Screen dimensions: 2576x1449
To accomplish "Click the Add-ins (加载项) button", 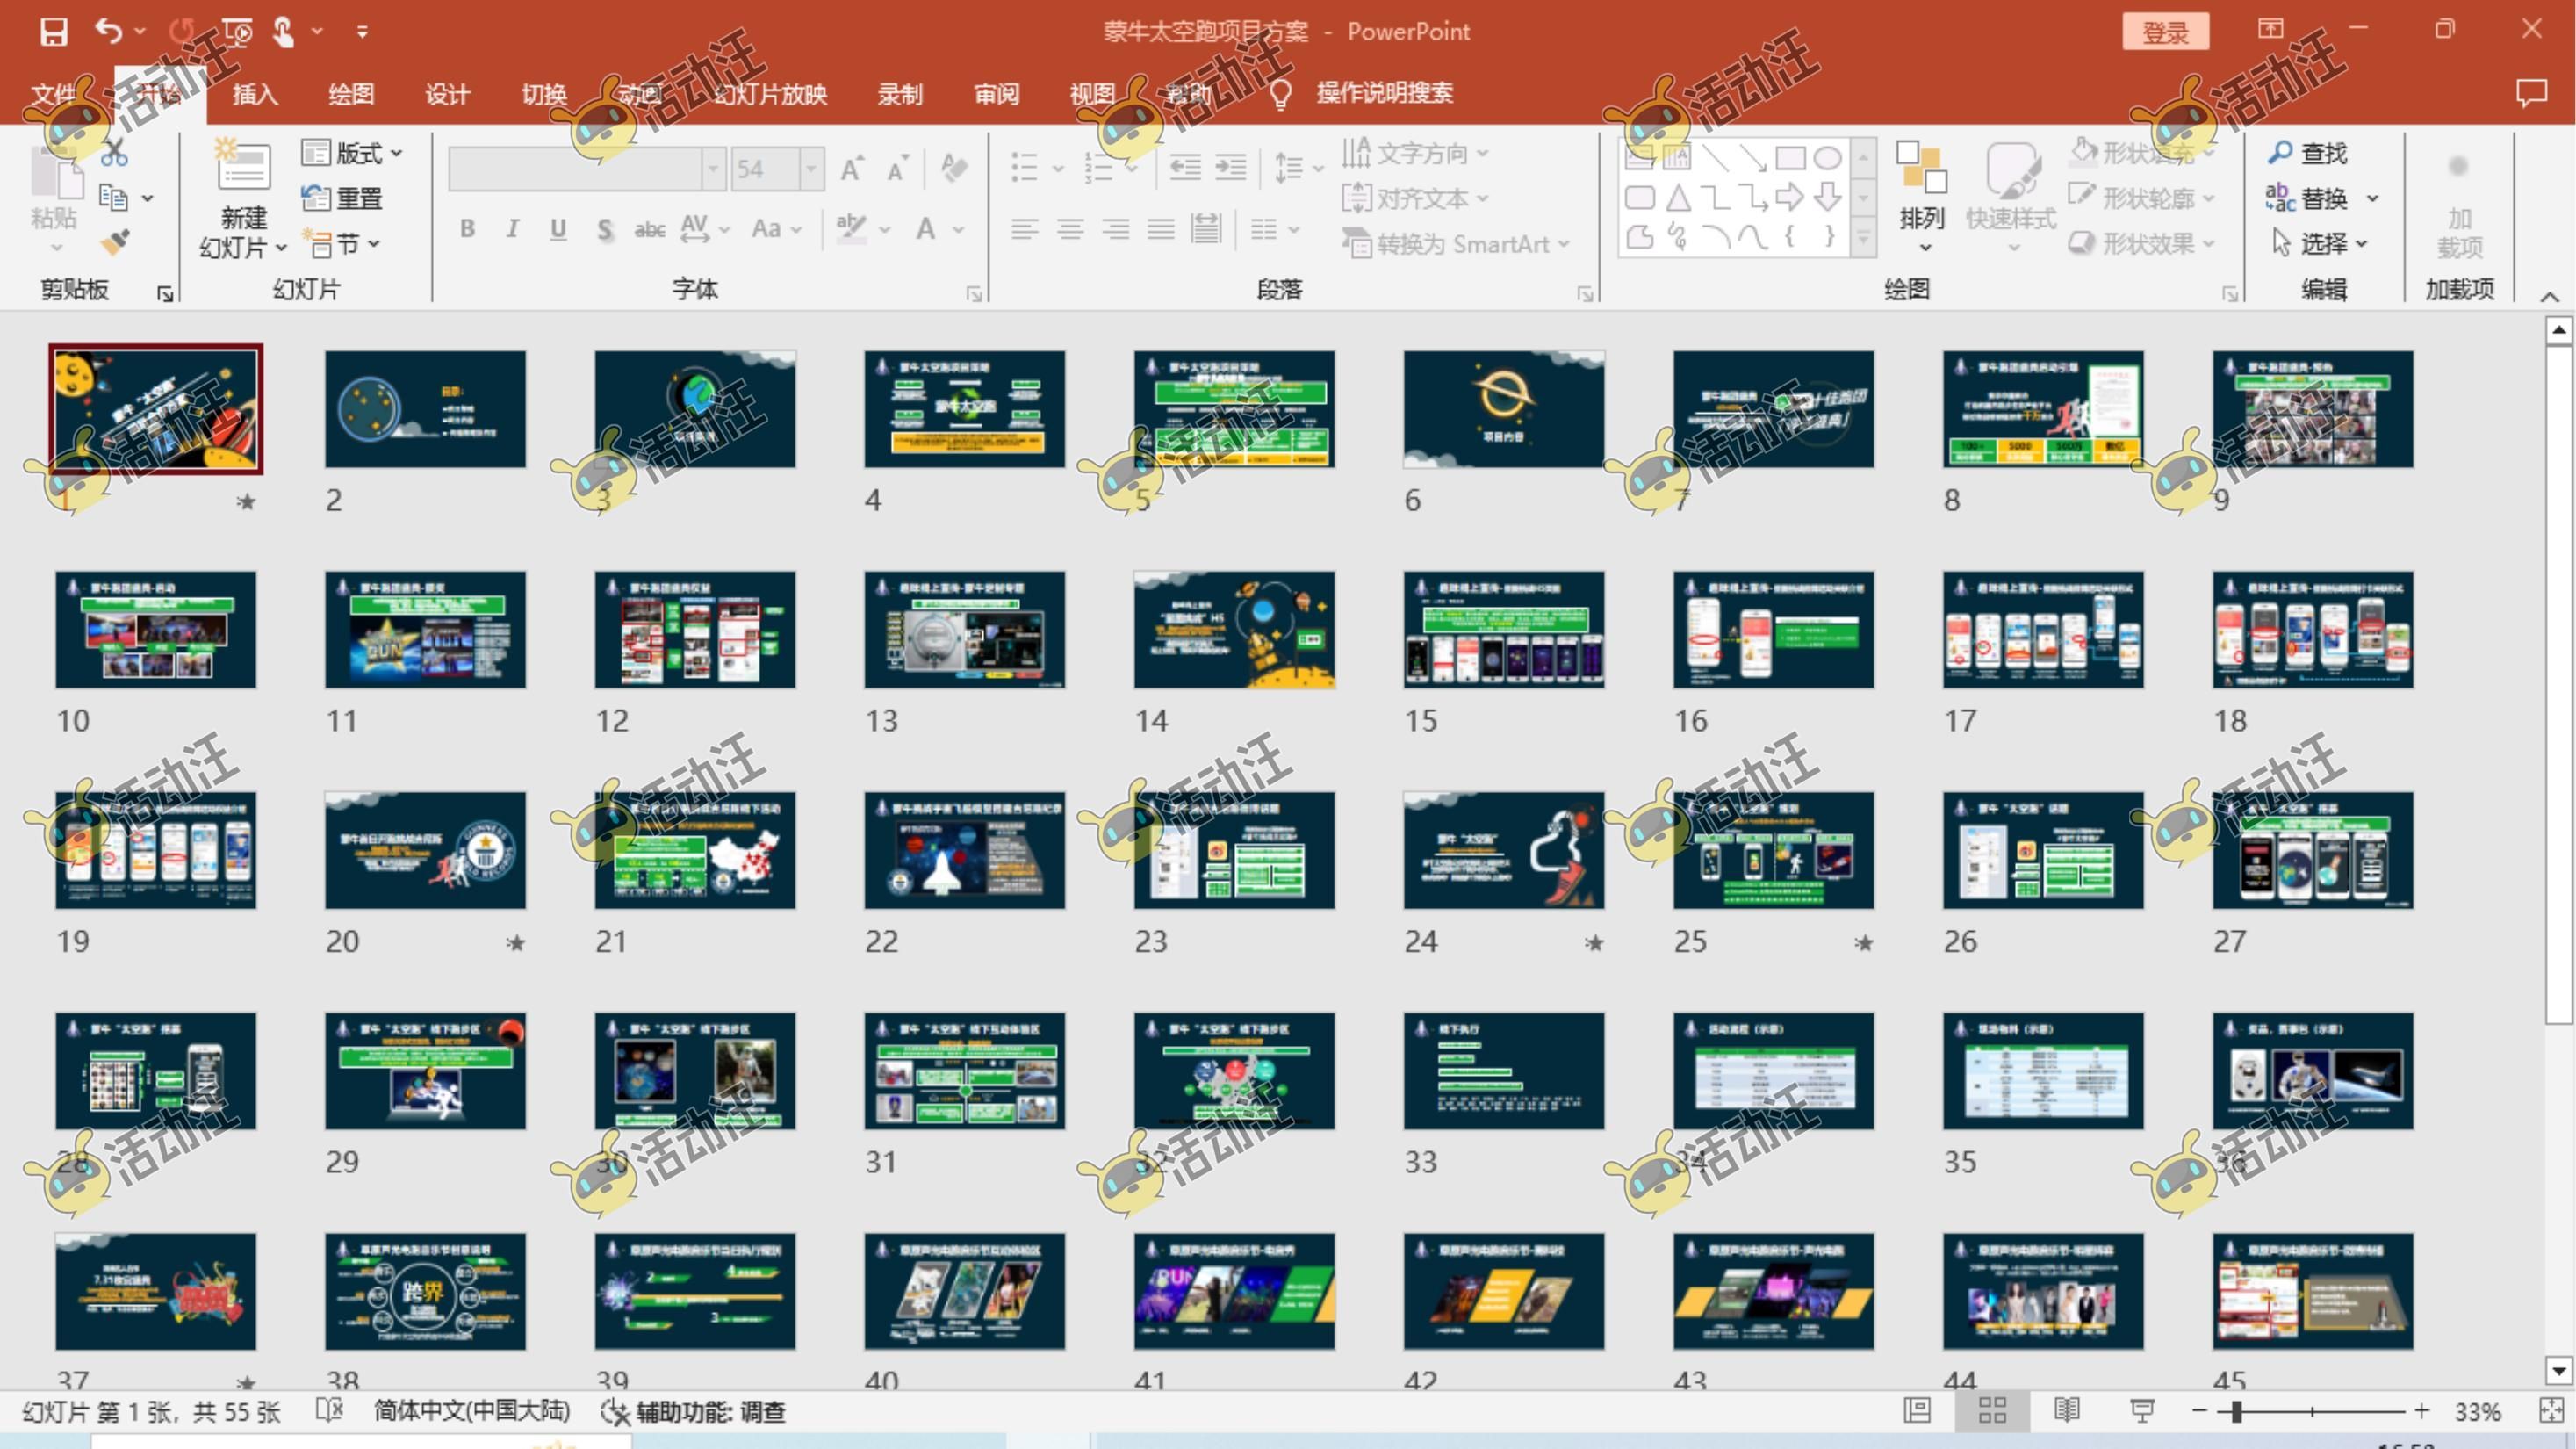I will [x=2459, y=206].
